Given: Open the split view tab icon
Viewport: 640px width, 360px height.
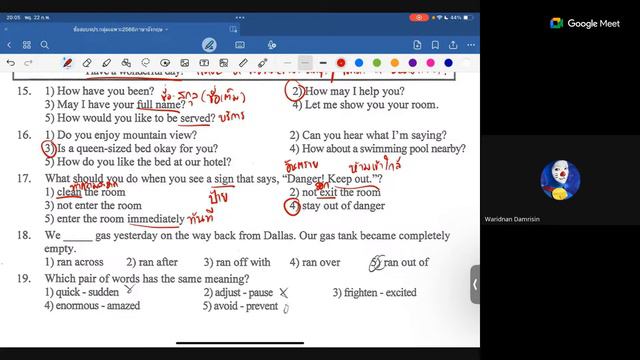Looking at the screenshot, I should [x=233, y=29].
